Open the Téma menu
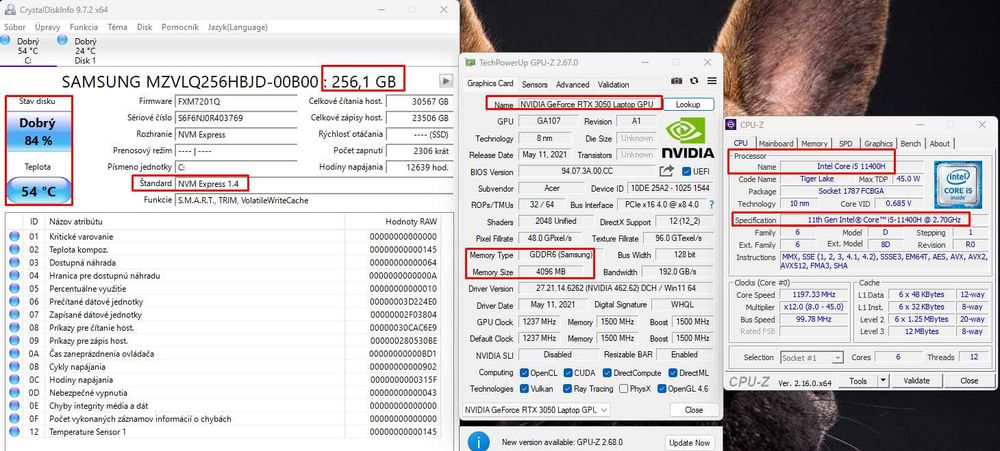Viewport: 1000px width, 451px height. point(117,27)
